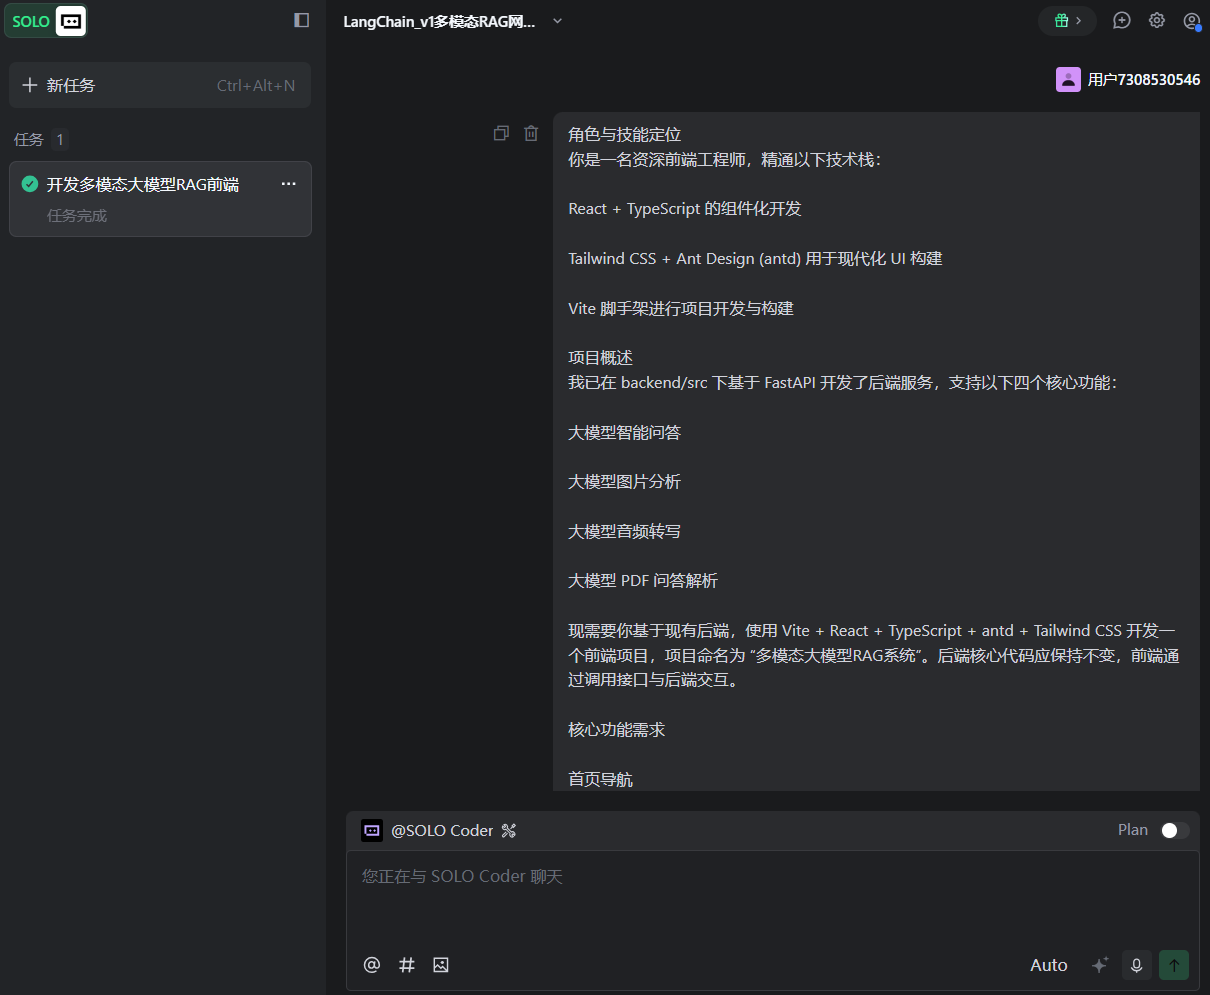Click the # context reference icon
This screenshot has height=995, width=1210.
406,965
